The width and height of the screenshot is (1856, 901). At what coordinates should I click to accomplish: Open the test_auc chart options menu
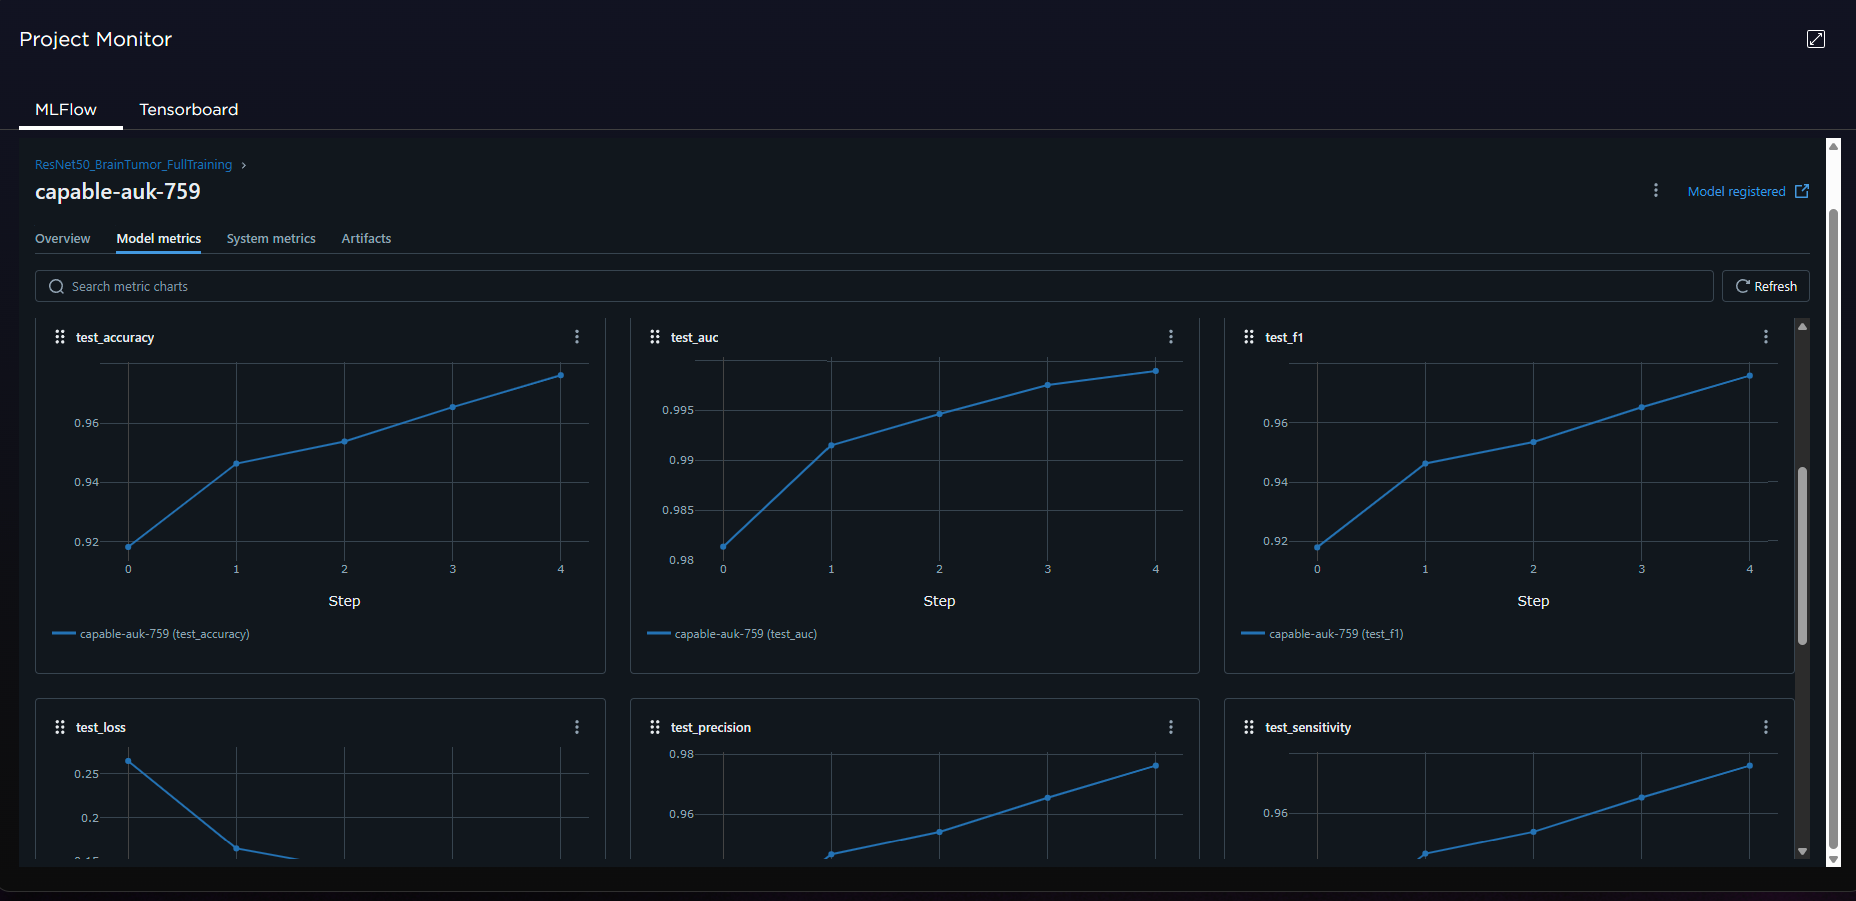1171,337
